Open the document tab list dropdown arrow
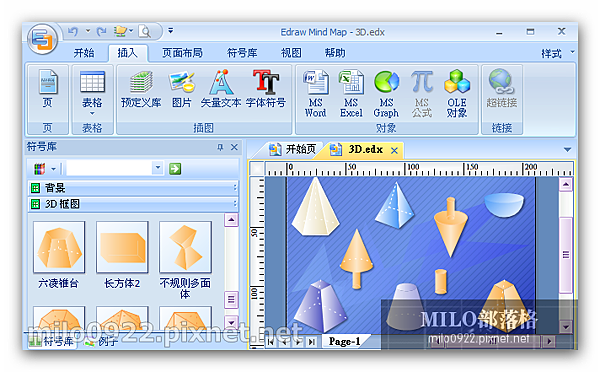The image size is (600, 372). (x=567, y=150)
